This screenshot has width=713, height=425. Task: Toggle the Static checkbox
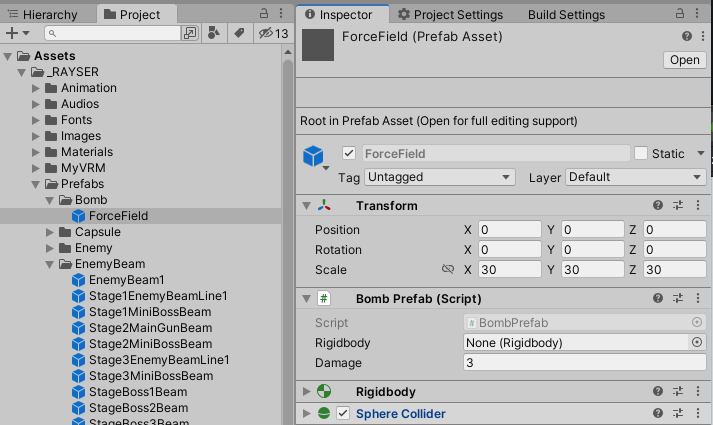(x=641, y=153)
